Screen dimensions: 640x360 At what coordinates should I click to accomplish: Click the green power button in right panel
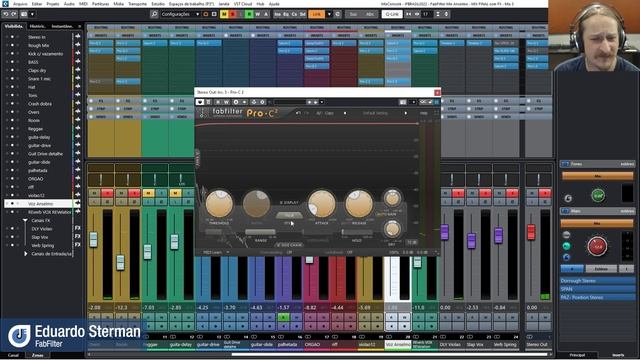click(x=598, y=196)
